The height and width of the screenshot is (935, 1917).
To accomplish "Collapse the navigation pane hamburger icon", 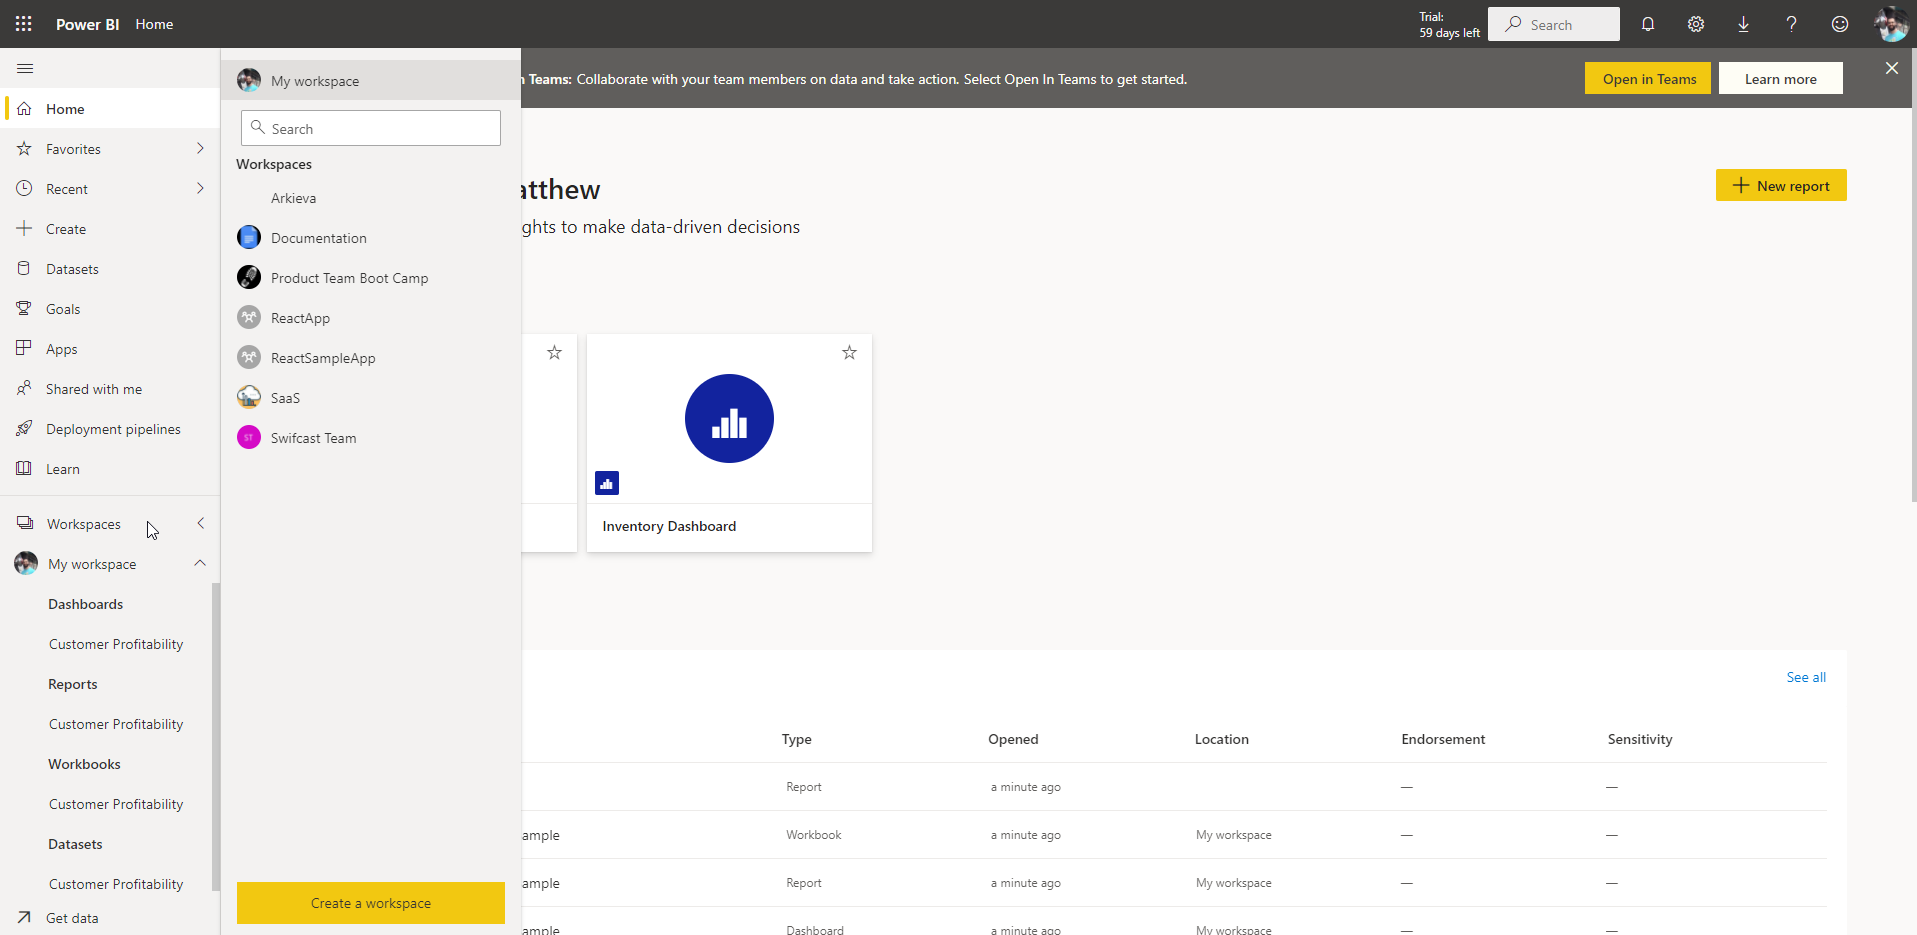I will (25, 68).
